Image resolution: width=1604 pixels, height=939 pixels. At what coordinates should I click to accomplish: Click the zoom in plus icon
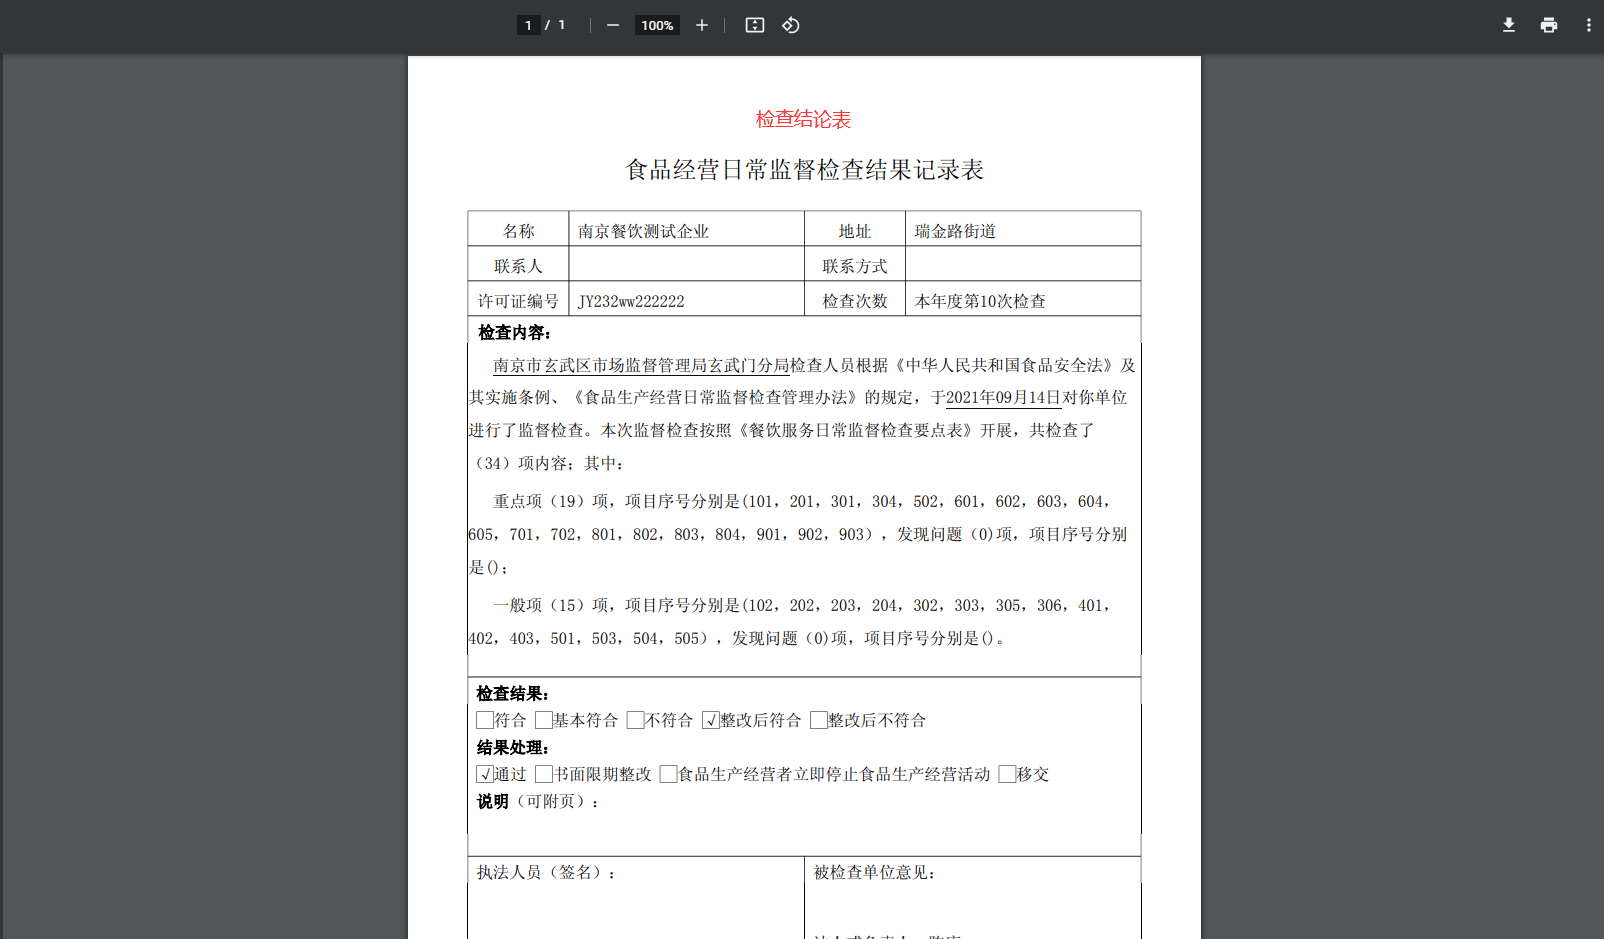pyautogui.click(x=702, y=25)
